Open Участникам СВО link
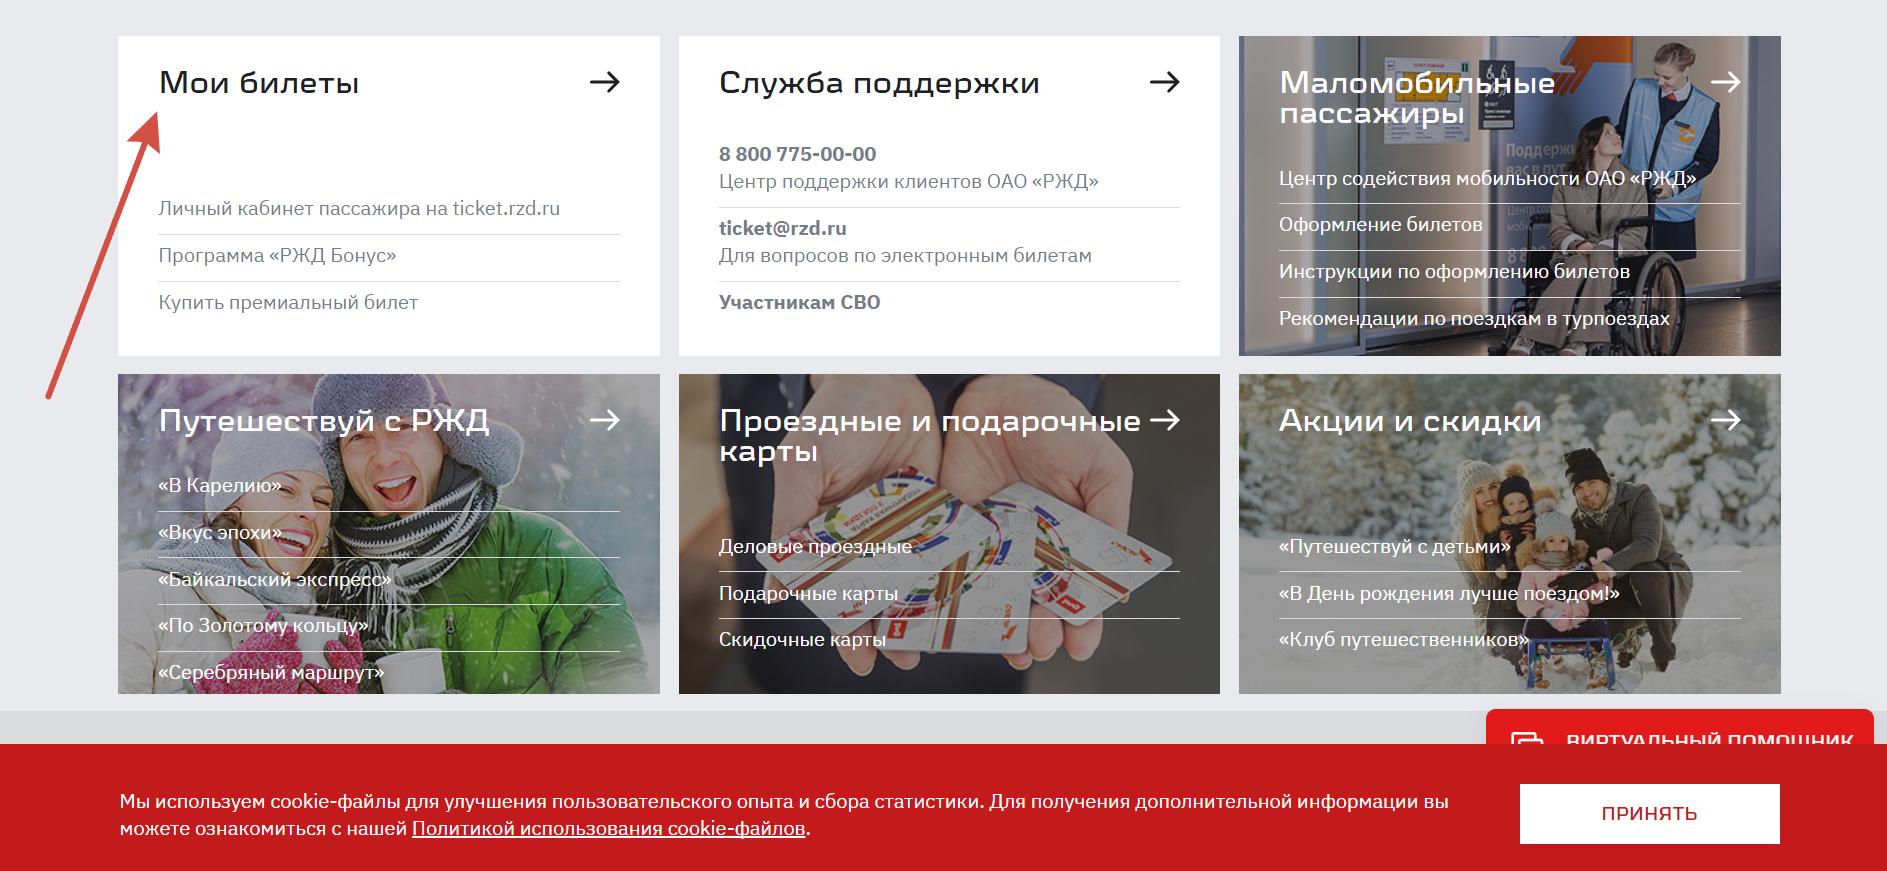Screen dimensions: 1887x871 pos(799,302)
